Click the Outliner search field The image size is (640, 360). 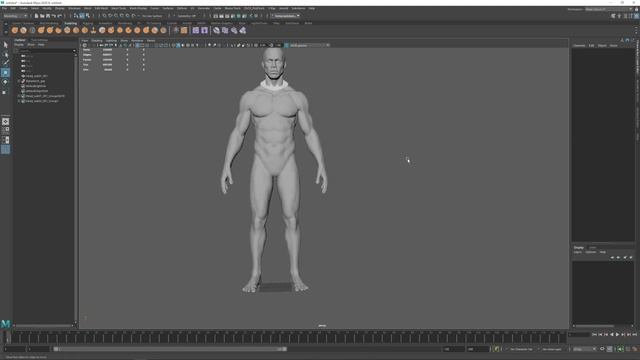(45, 51)
